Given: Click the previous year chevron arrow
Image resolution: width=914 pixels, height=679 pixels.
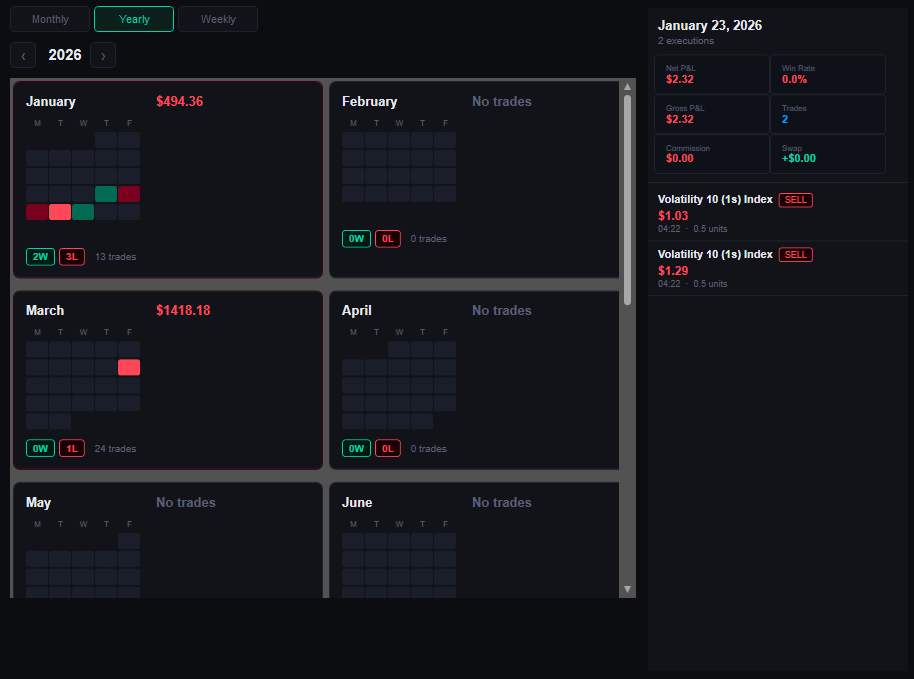Looking at the screenshot, I should (x=22, y=55).
